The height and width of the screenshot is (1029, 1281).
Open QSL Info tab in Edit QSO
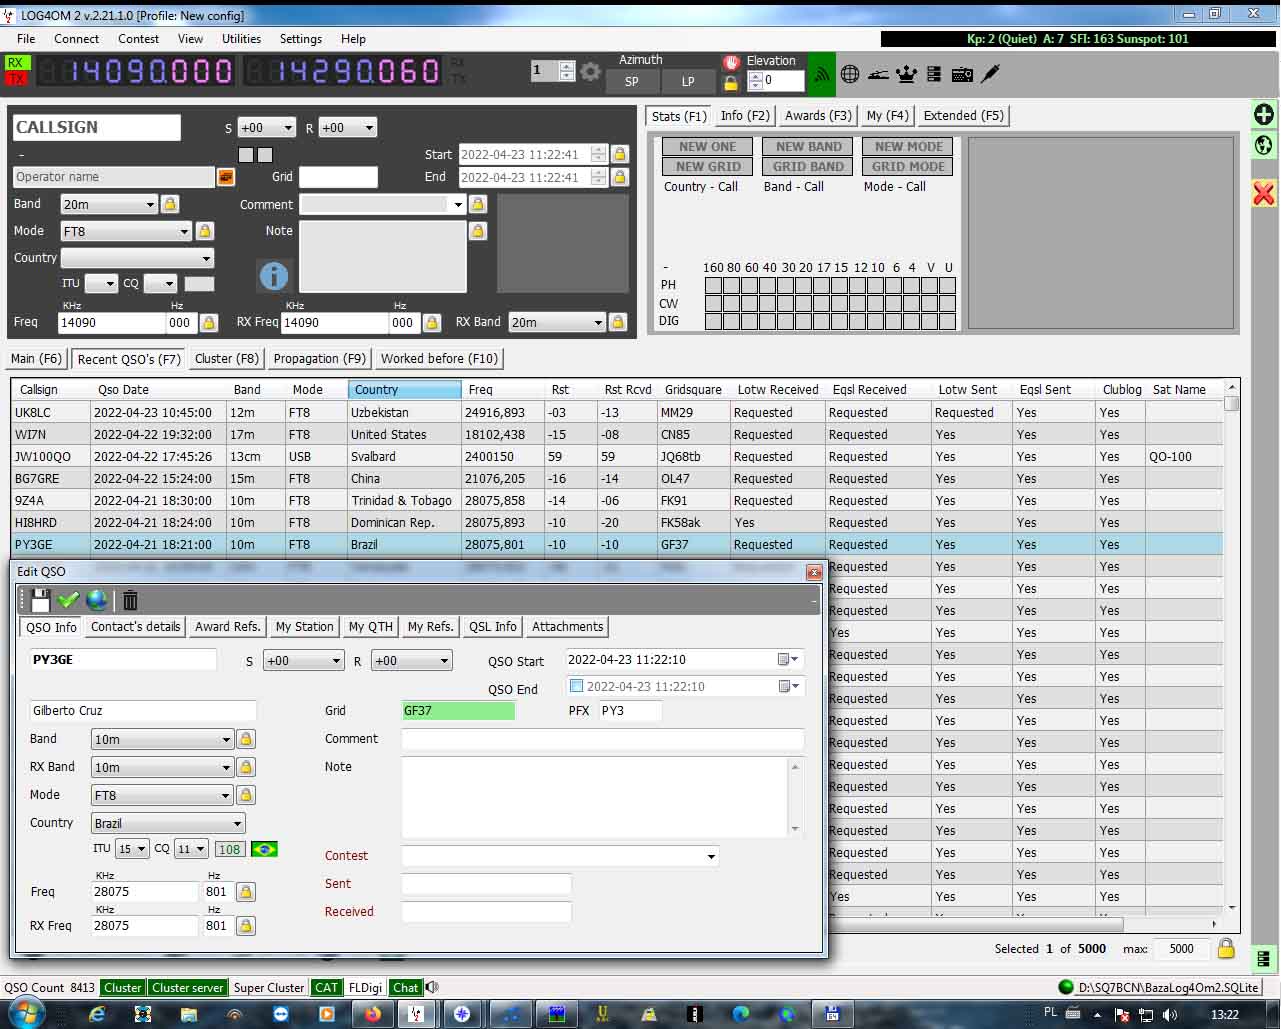click(493, 627)
